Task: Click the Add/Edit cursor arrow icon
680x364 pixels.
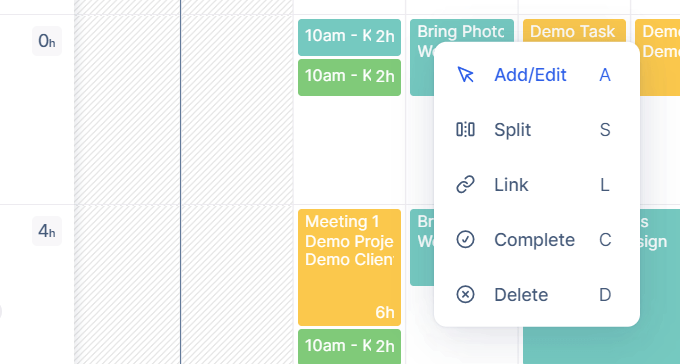Action: tap(465, 75)
